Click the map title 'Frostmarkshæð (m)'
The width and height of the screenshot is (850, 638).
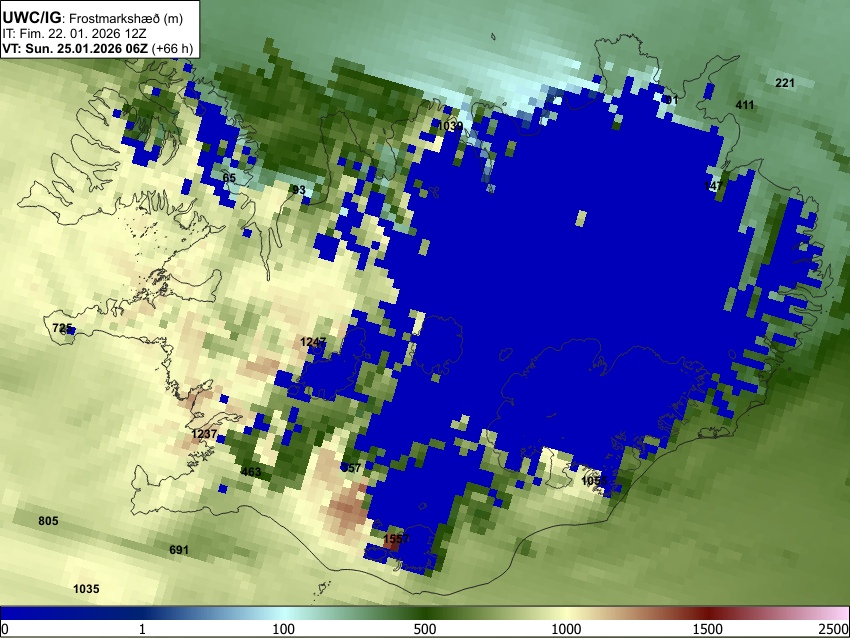click(126, 18)
